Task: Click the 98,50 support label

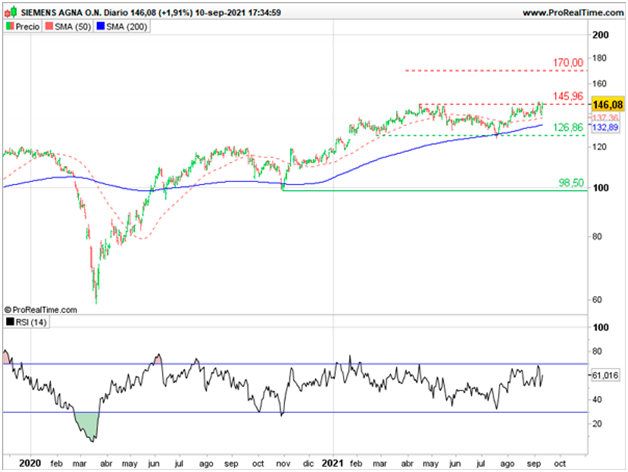Action: point(571,183)
